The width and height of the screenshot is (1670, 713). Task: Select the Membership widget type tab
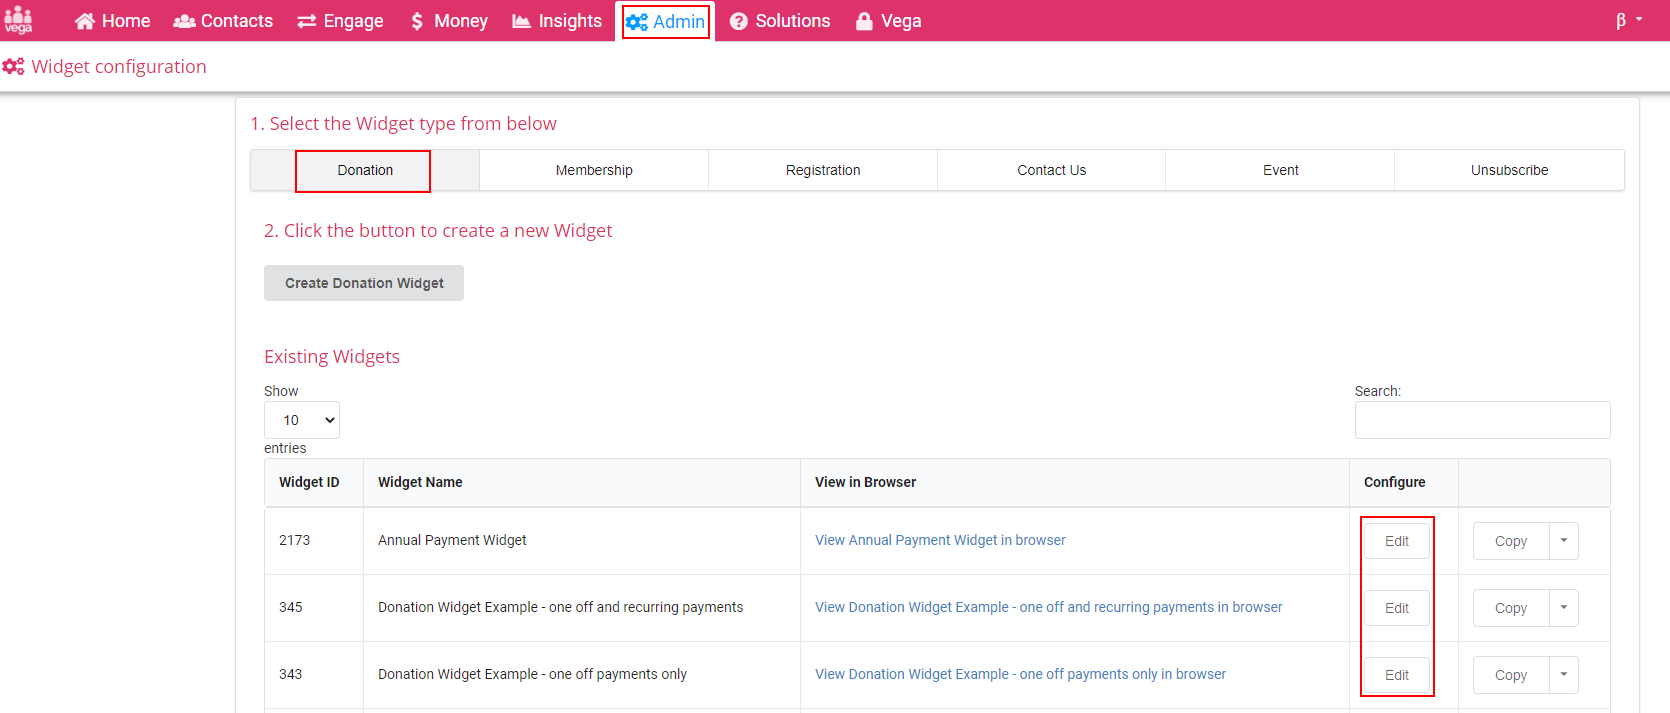(x=594, y=170)
